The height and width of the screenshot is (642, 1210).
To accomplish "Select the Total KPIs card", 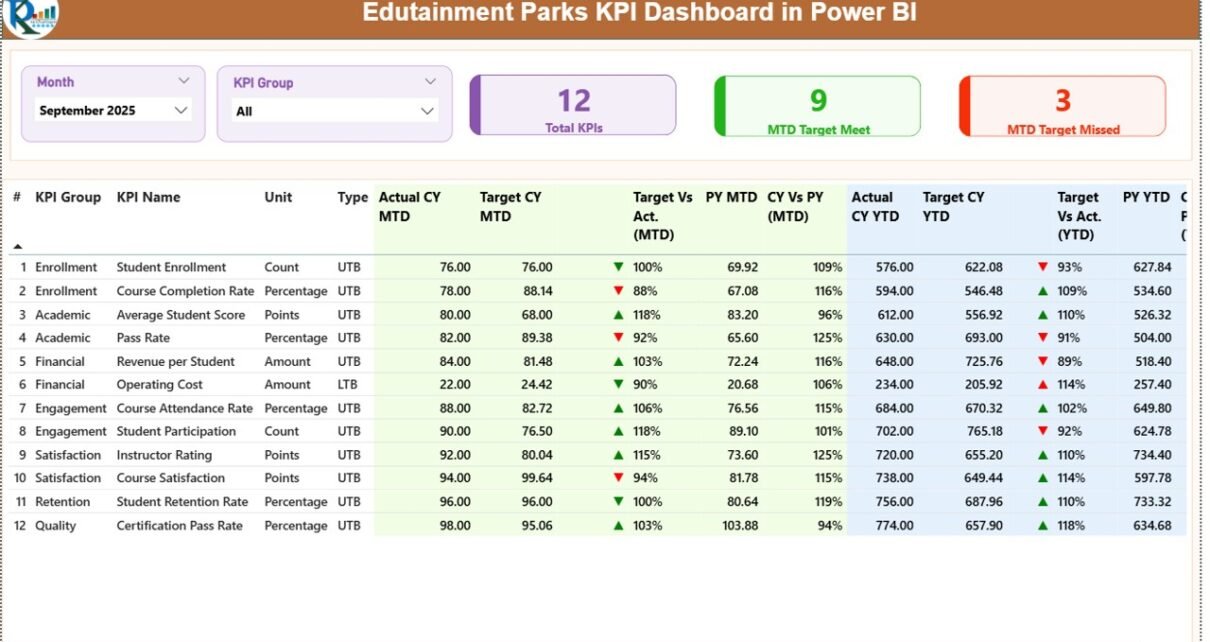I will point(574,106).
